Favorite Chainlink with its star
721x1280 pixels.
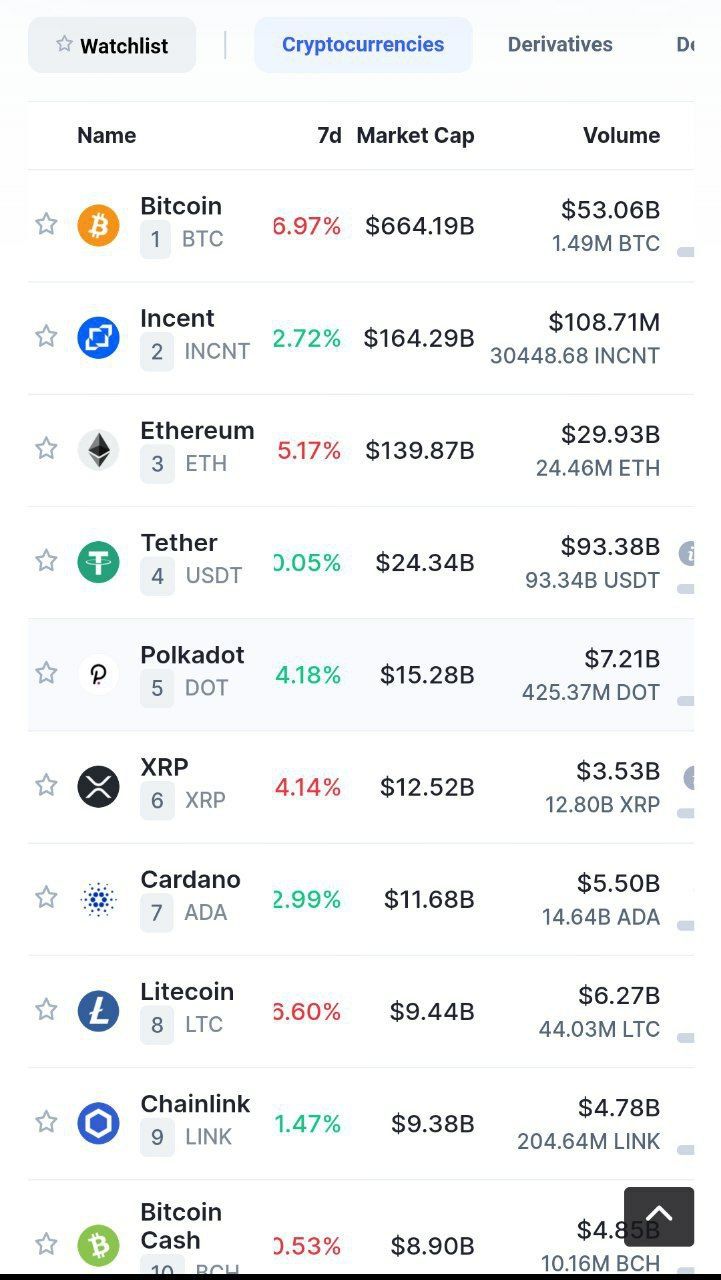point(46,1121)
